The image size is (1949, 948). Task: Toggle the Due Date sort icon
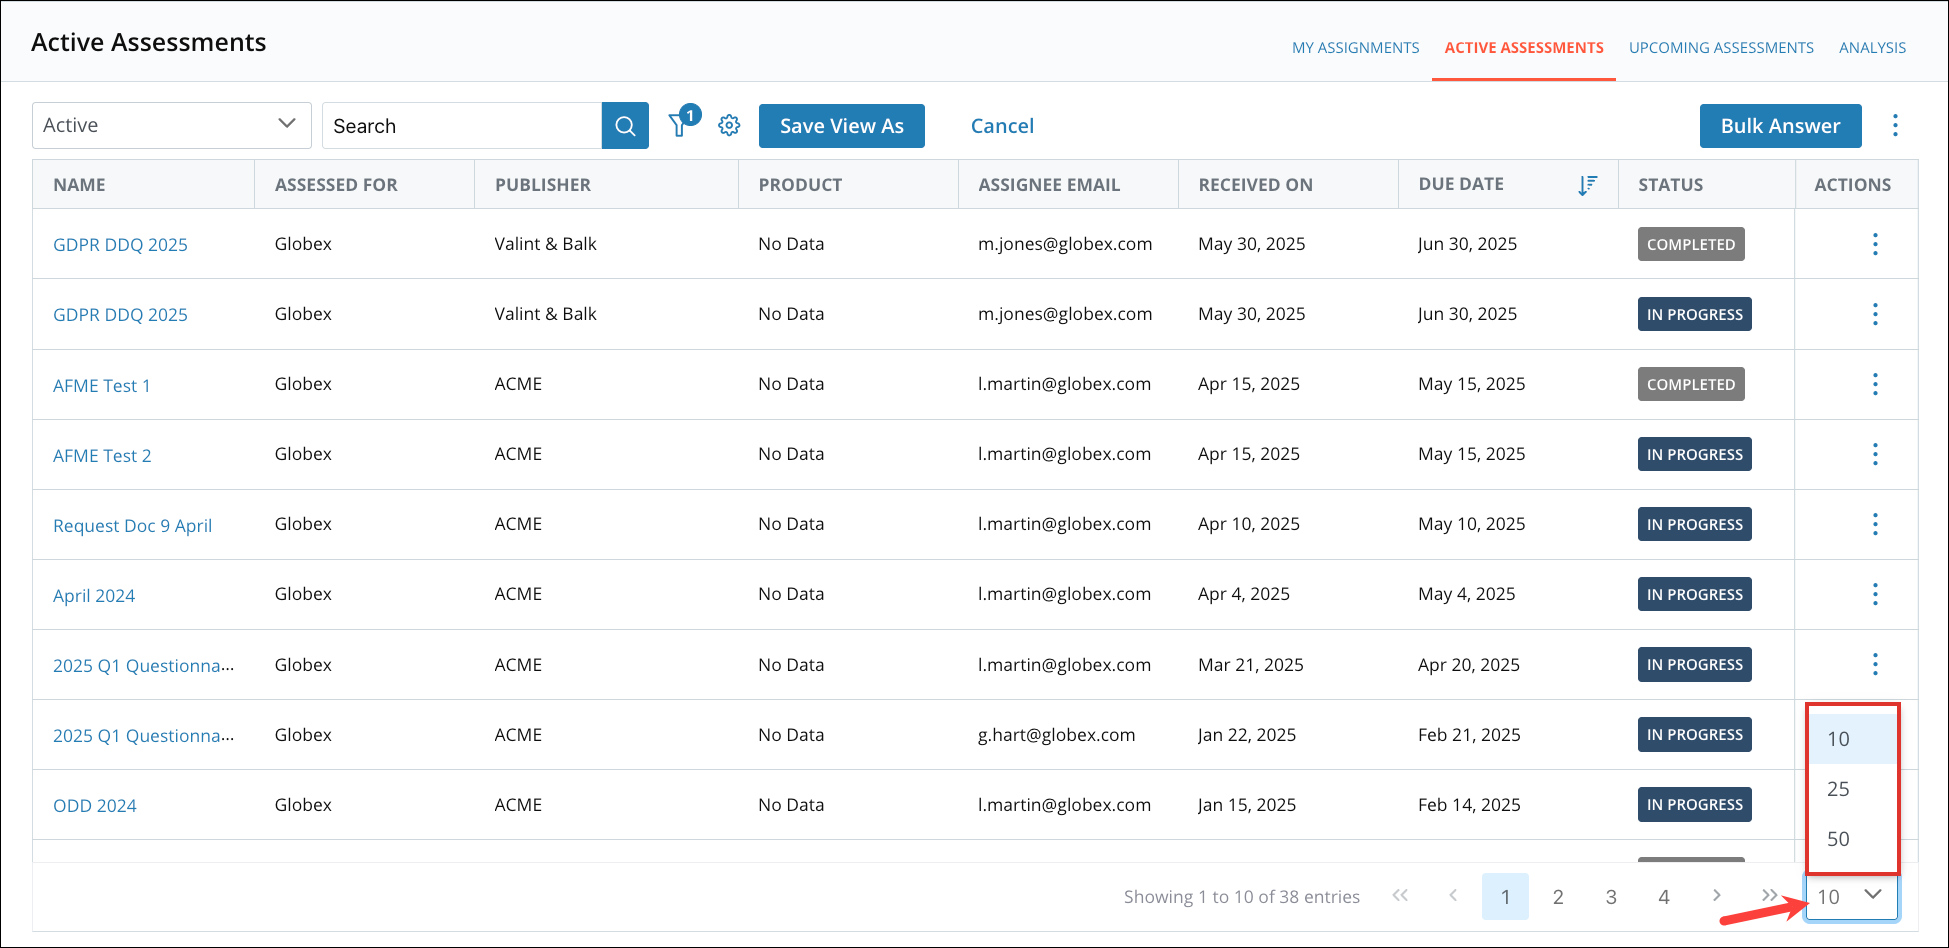(1587, 185)
